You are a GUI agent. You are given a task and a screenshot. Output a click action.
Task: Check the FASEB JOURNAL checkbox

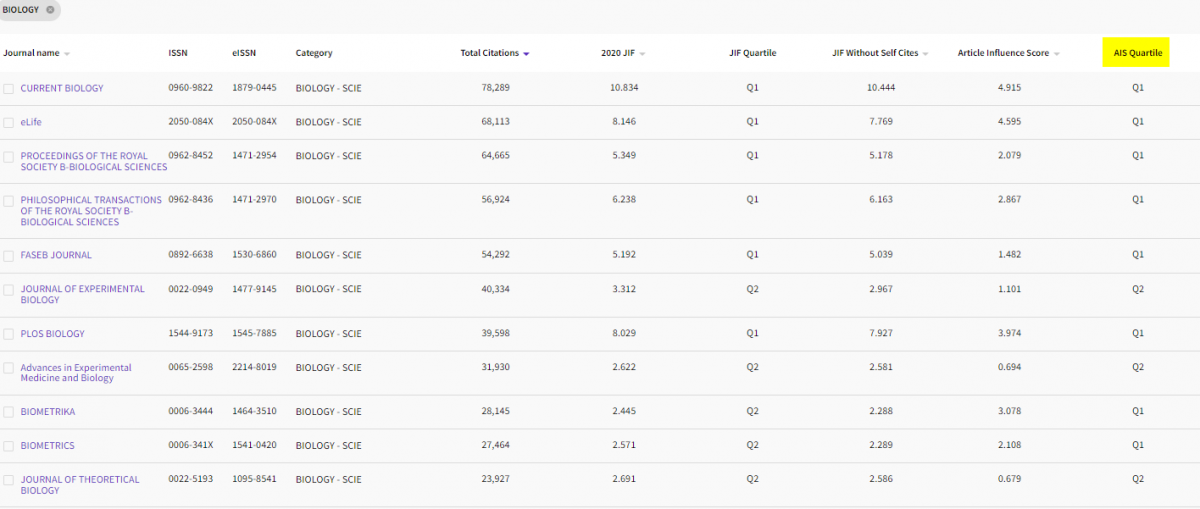click(x=9, y=256)
